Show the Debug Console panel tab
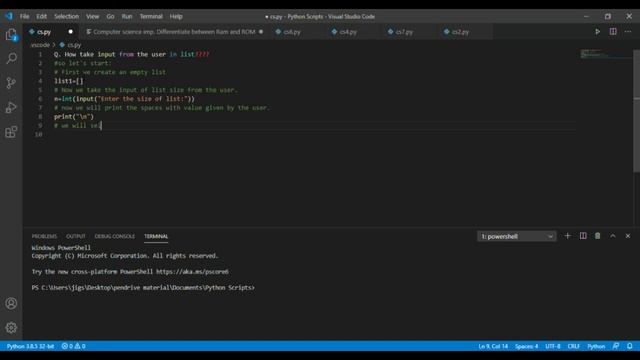The image size is (640, 360). [x=115, y=236]
